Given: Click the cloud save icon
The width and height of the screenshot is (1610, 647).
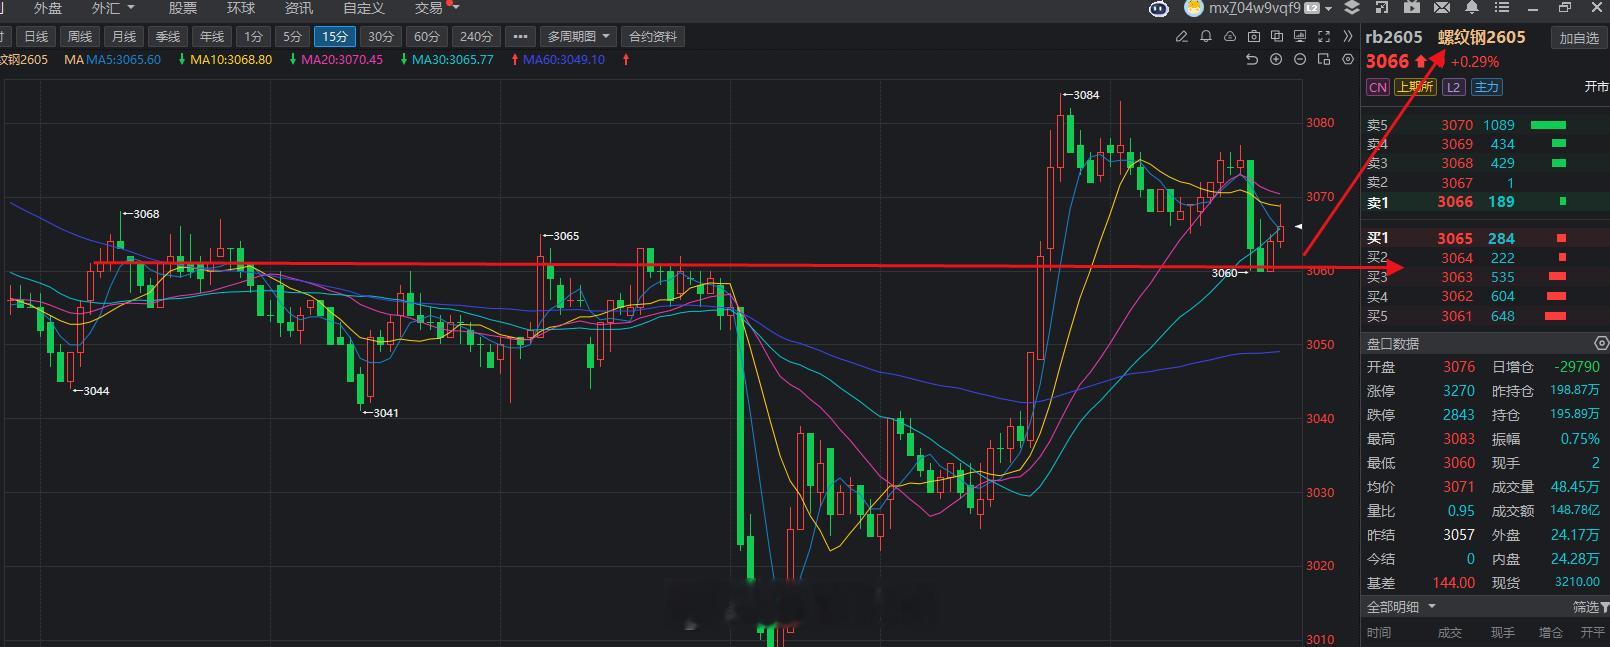Looking at the screenshot, I should pos(1230,36).
